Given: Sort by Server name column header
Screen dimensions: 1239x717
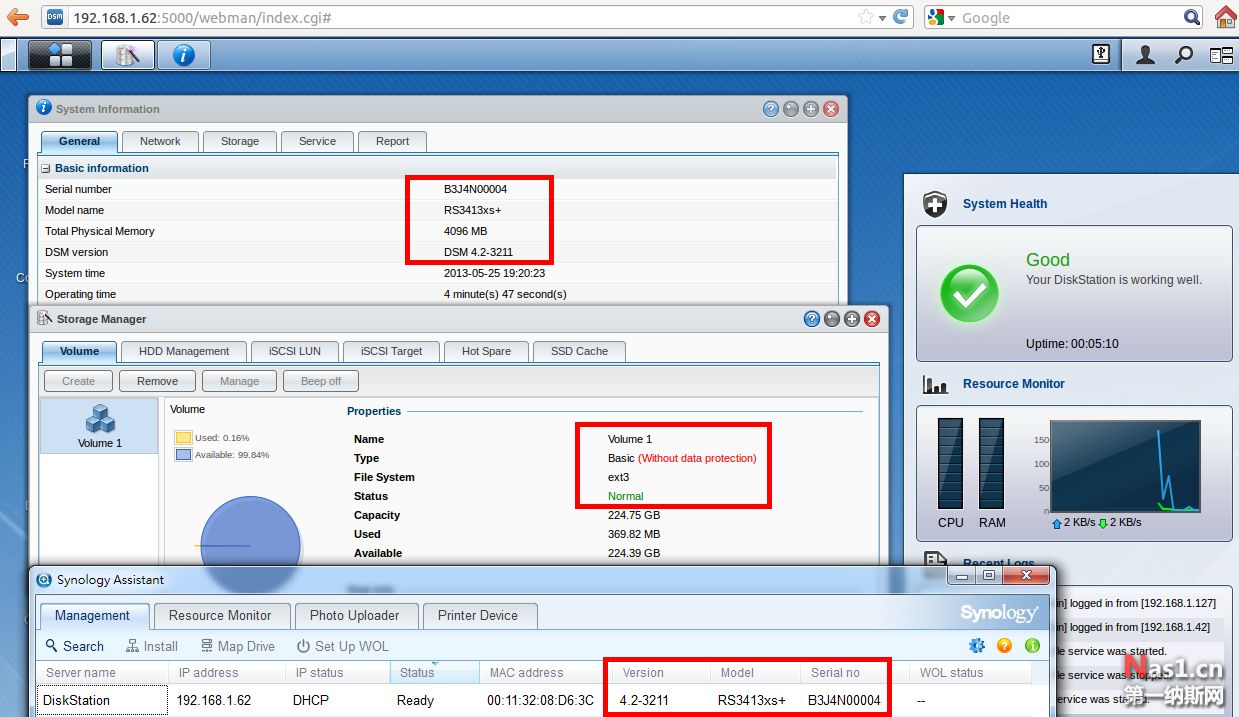Looking at the screenshot, I should point(102,673).
